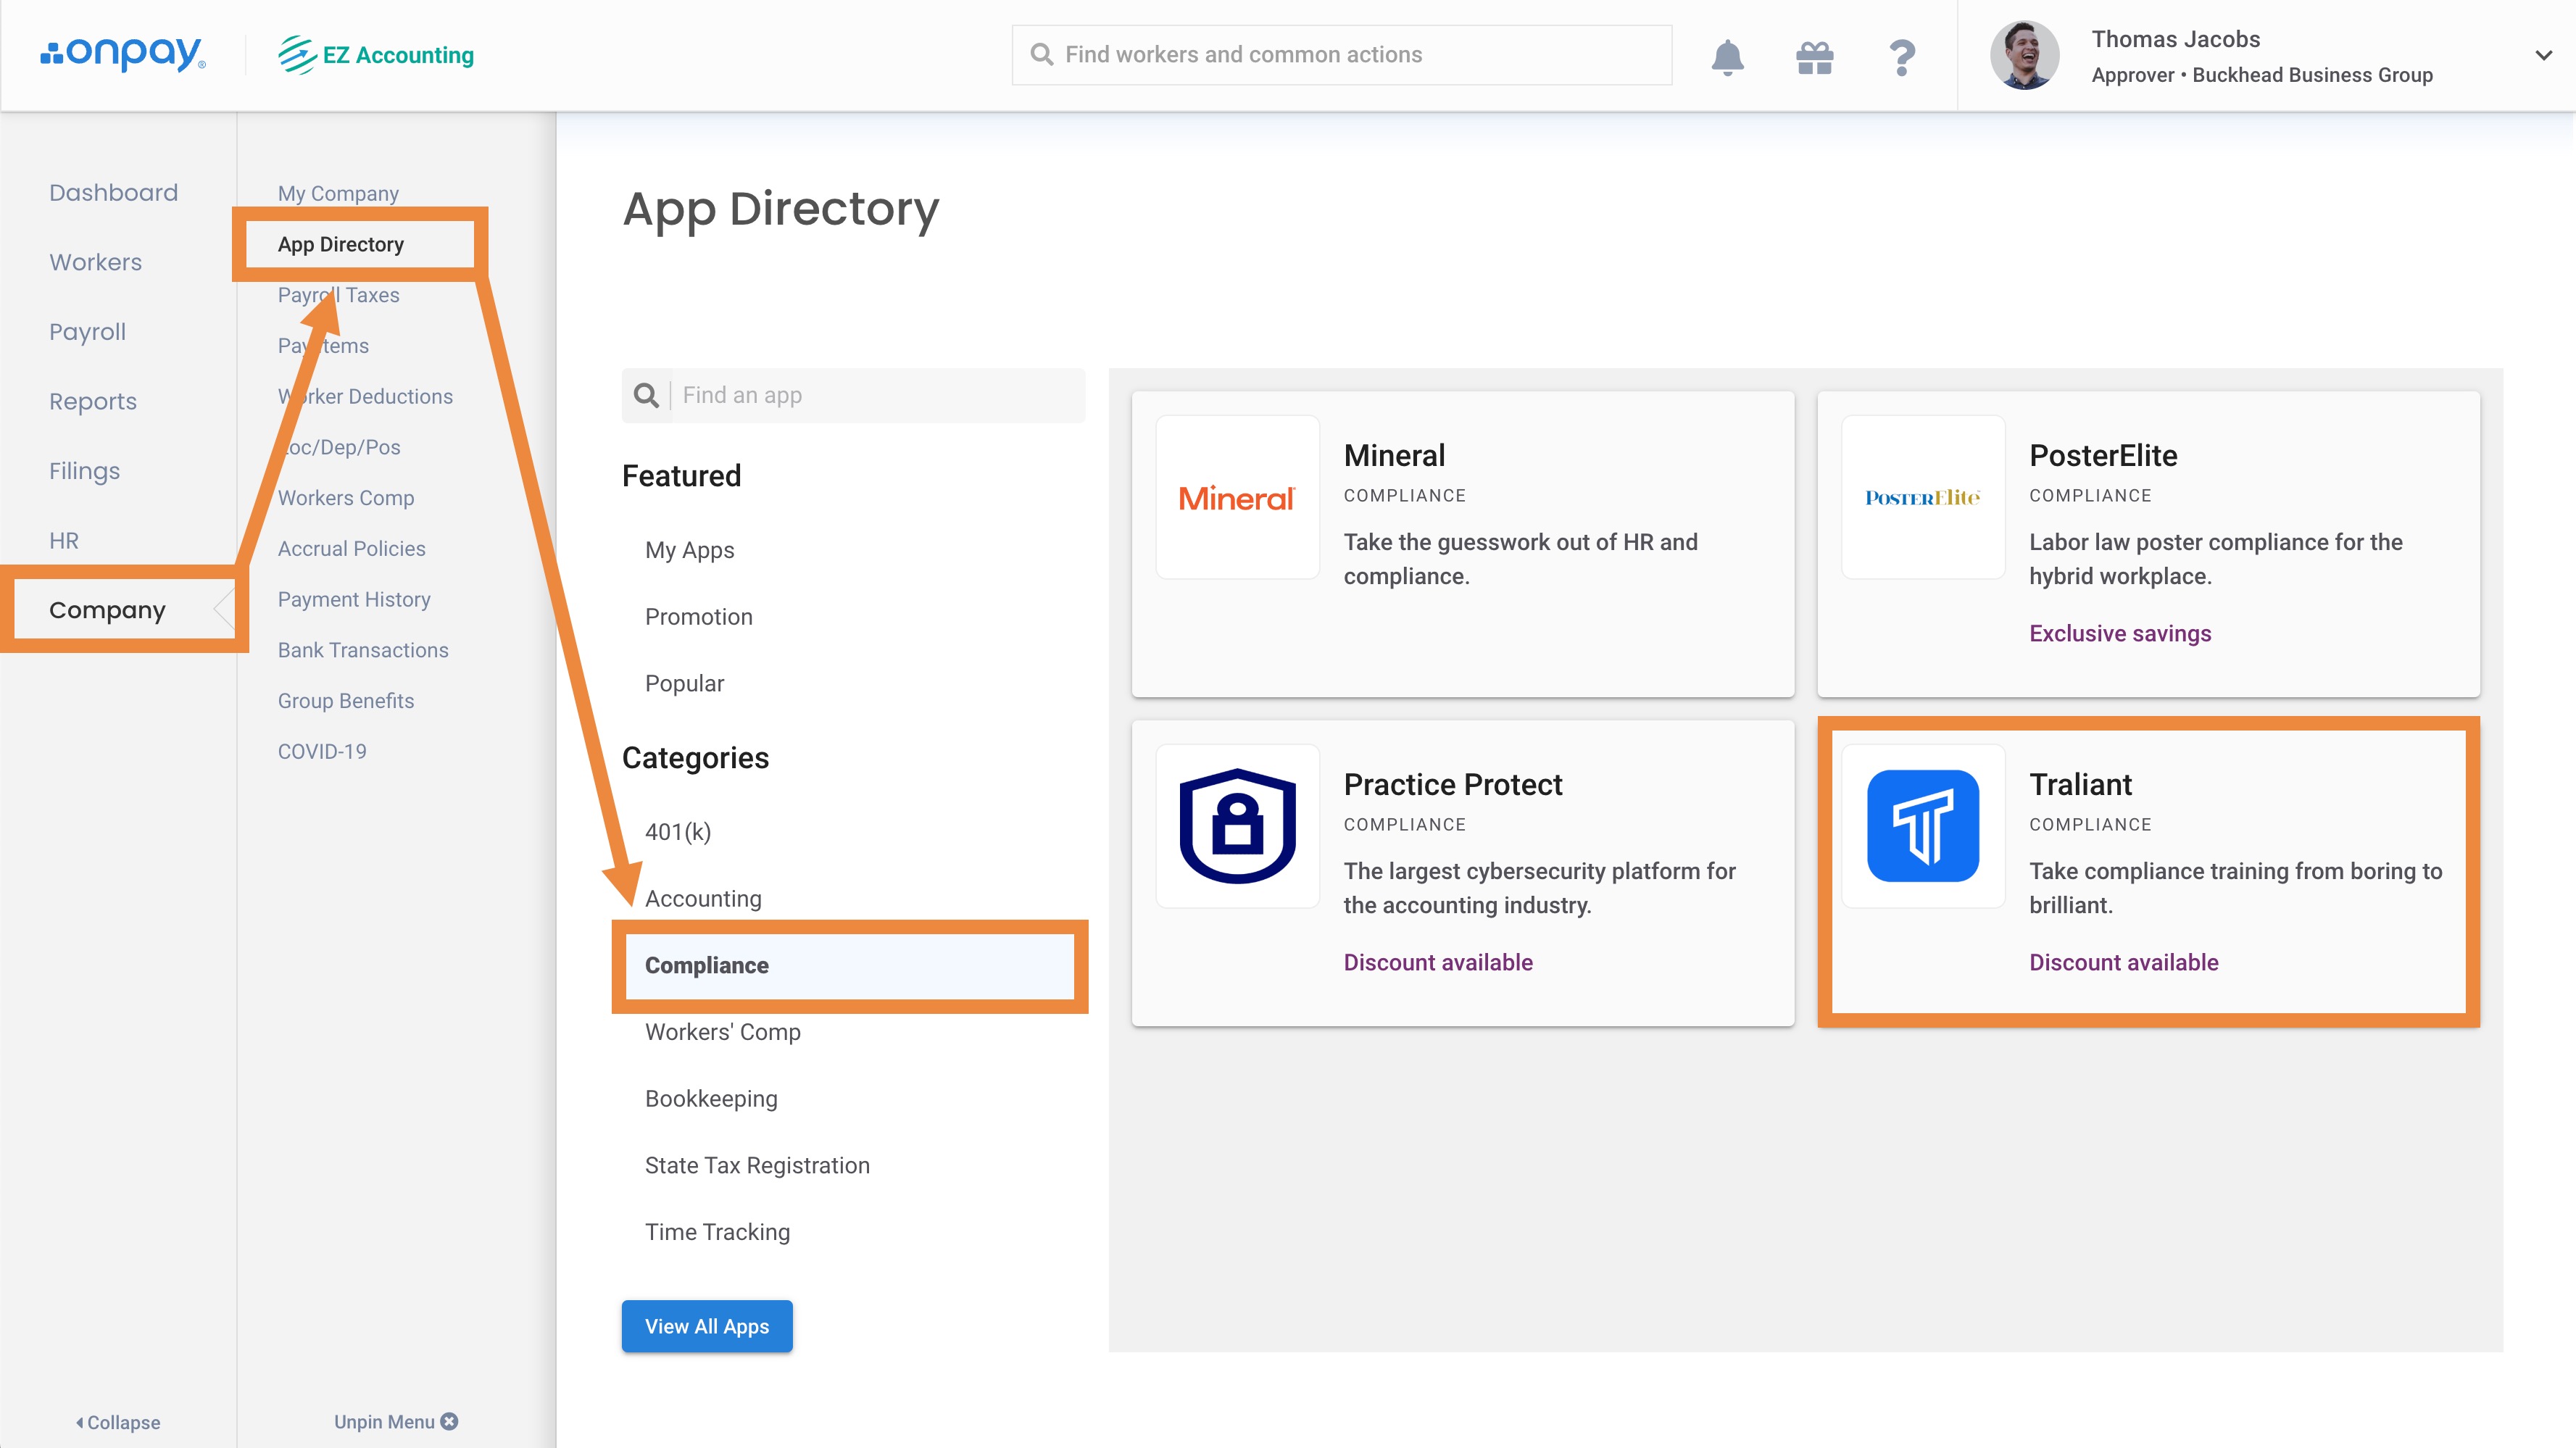
Task: Open Workers Comp submenu item
Action: click(x=345, y=498)
